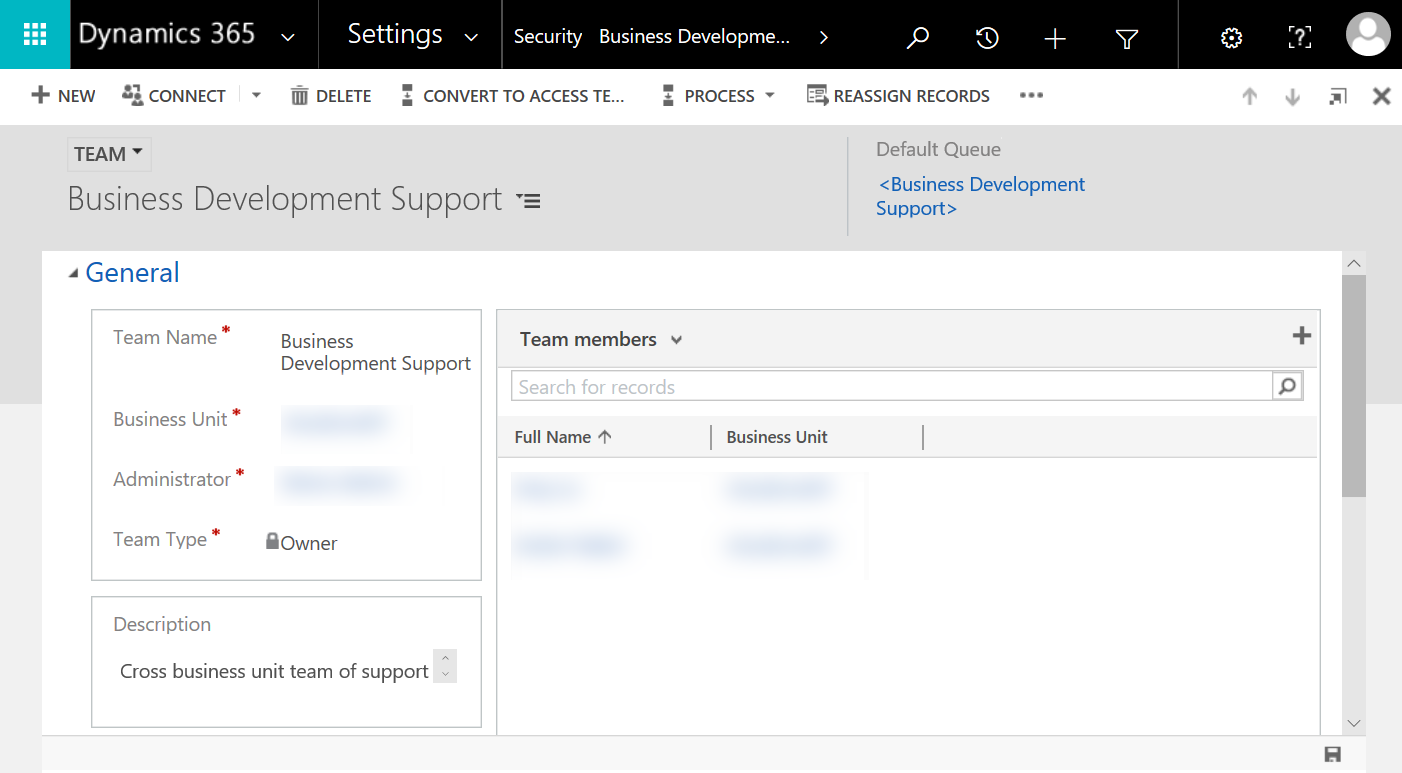This screenshot has height=773, width=1402.
Task: Open the app launcher waffle icon
Action: (35, 35)
